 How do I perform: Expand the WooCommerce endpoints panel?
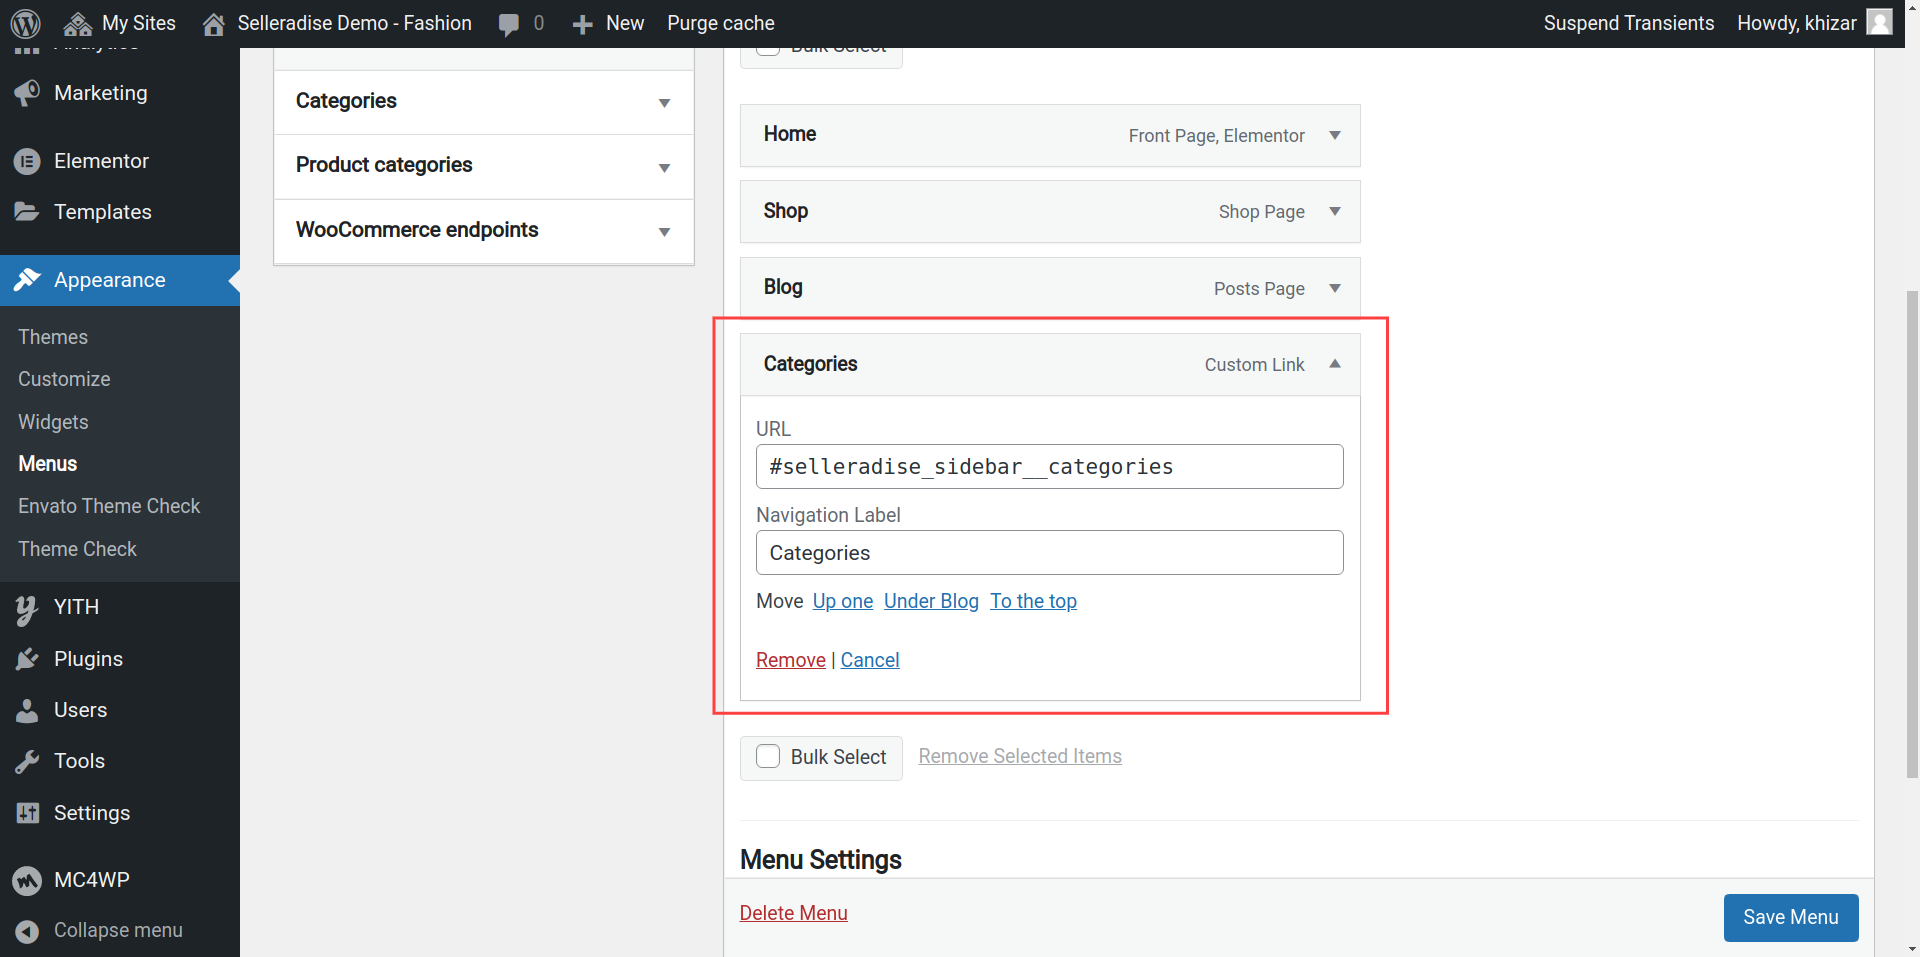pyautogui.click(x=664, y=232)
